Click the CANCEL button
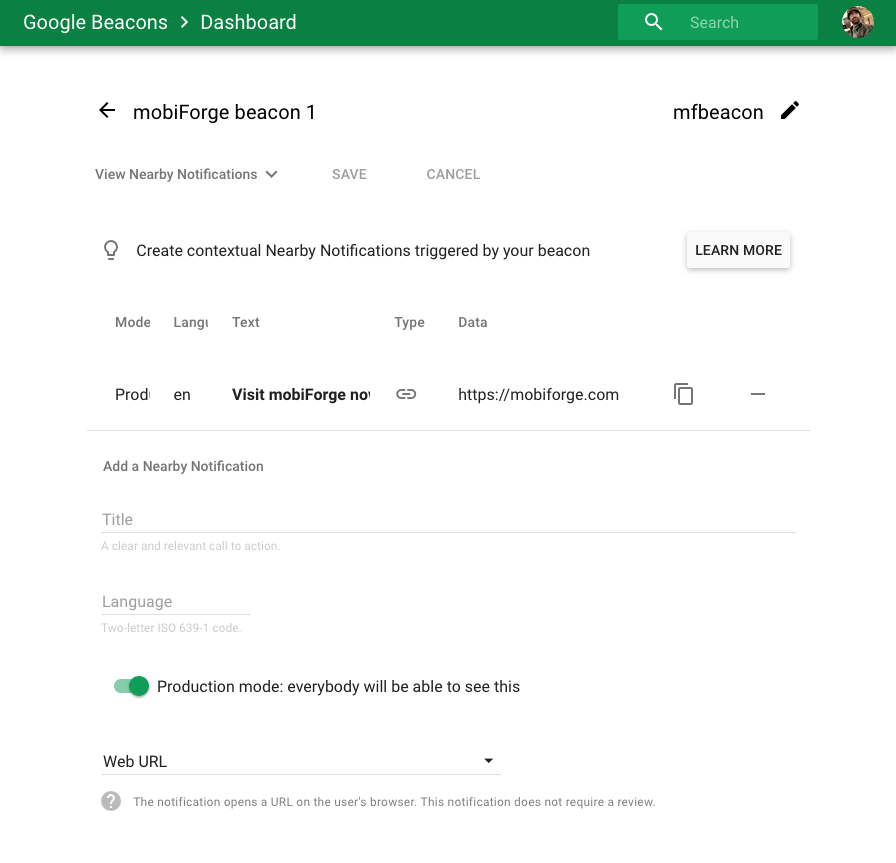Screen dimensions: 896x863 (453, 174)
